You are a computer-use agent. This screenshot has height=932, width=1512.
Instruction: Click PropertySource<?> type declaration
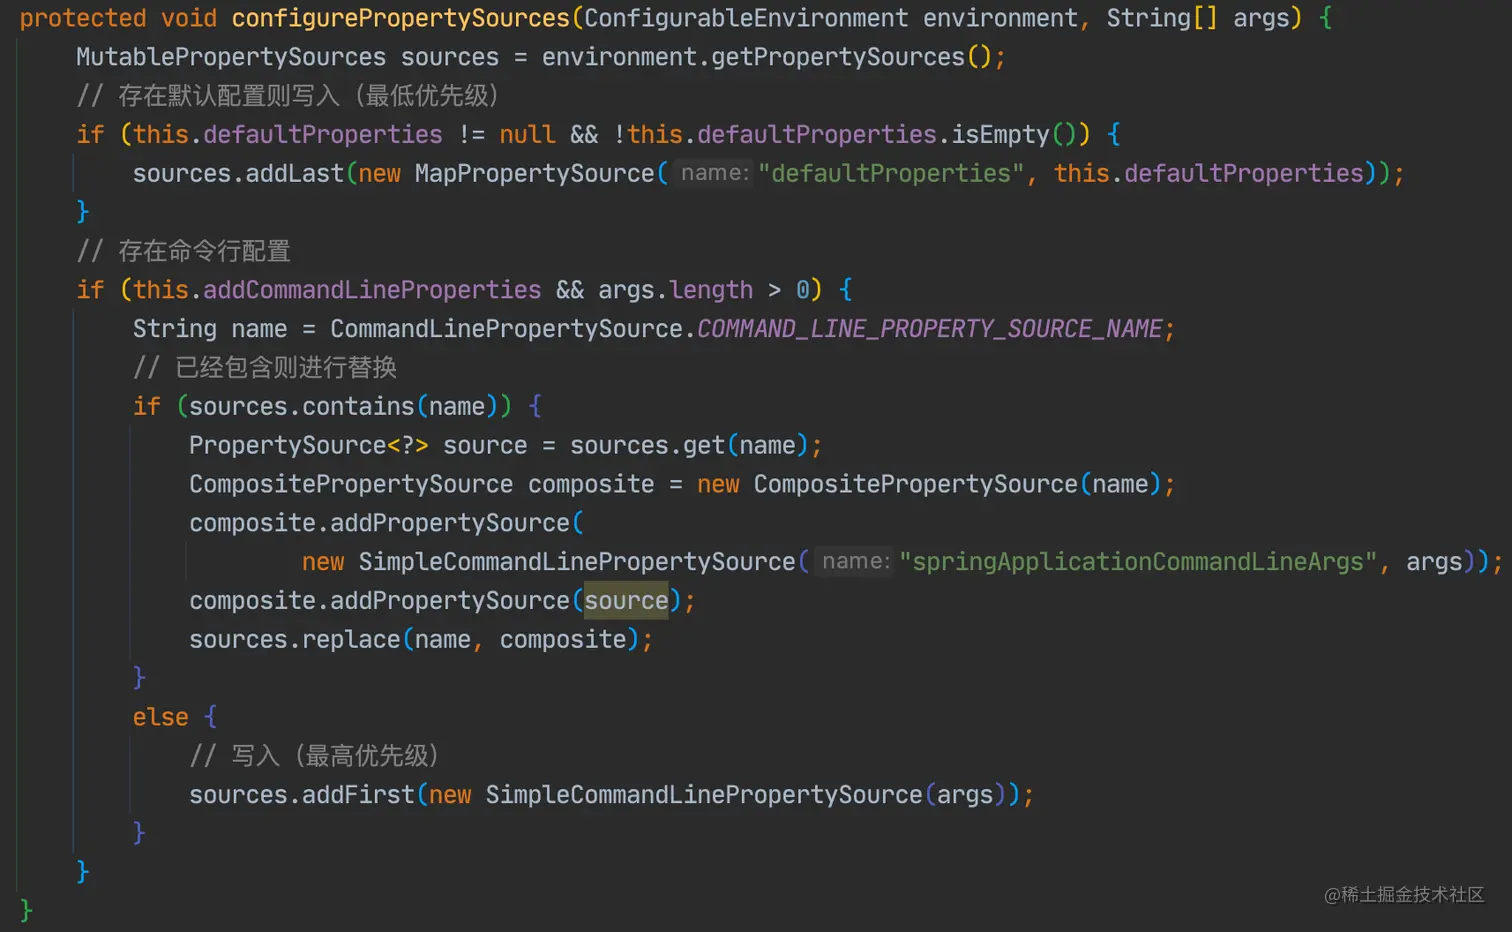pos(309,446)
